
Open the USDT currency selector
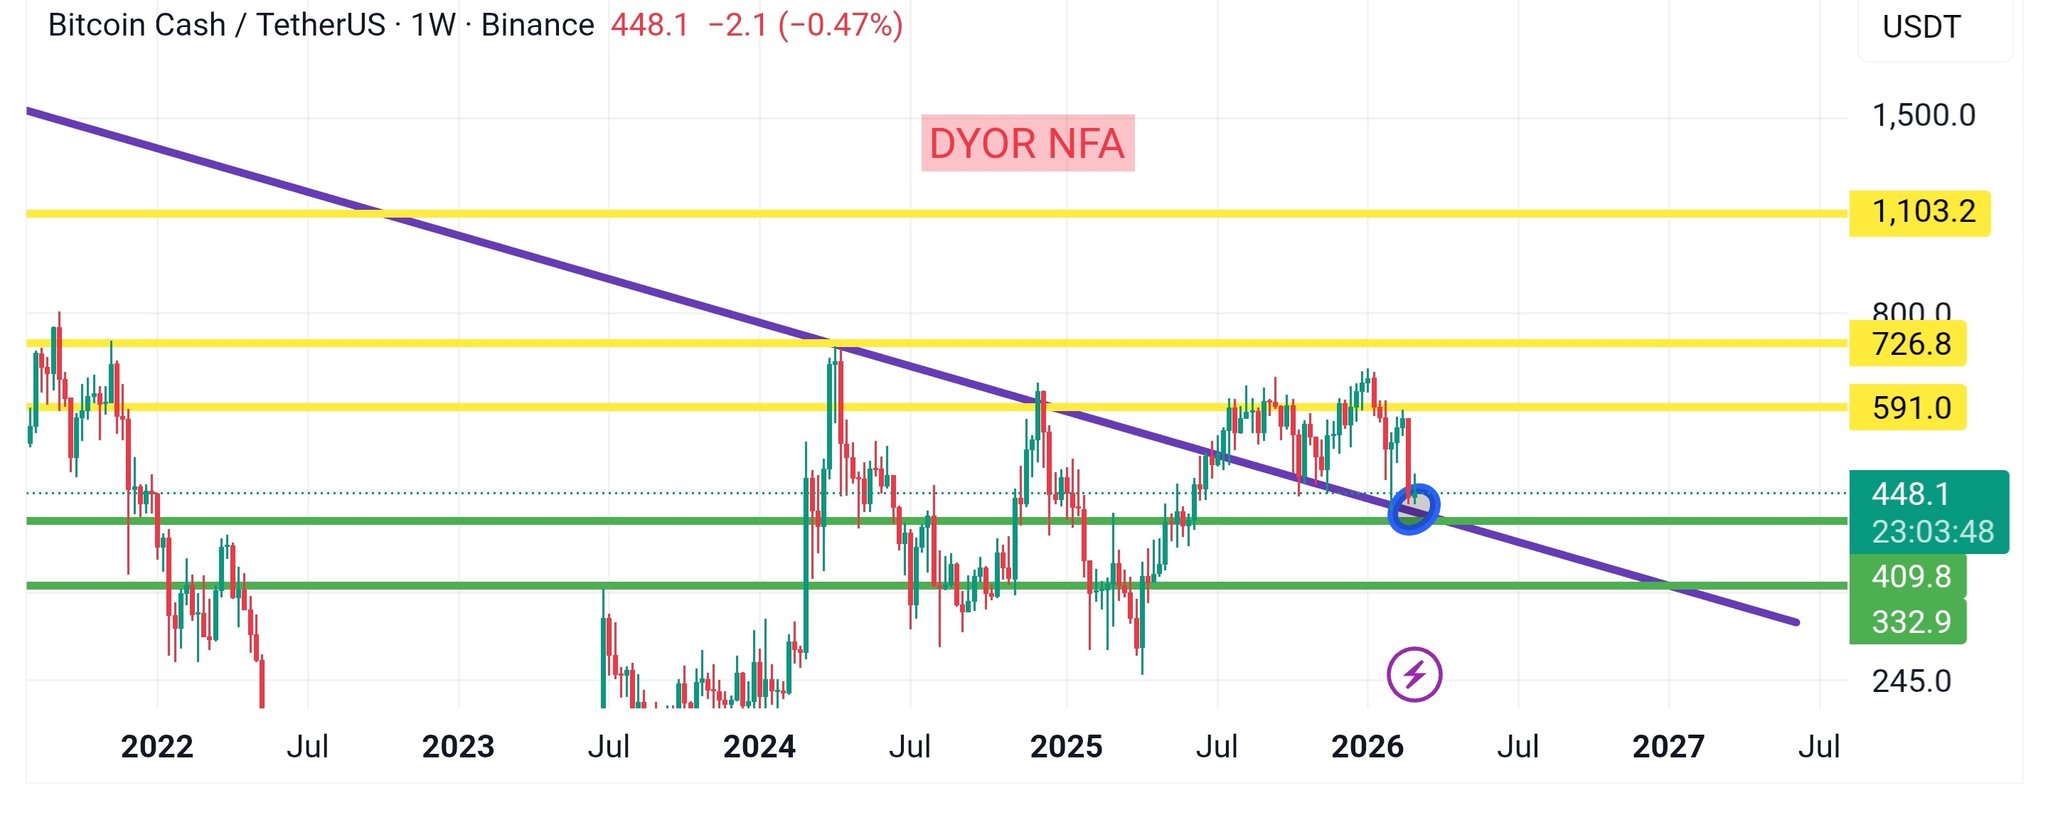point(1921,27)
